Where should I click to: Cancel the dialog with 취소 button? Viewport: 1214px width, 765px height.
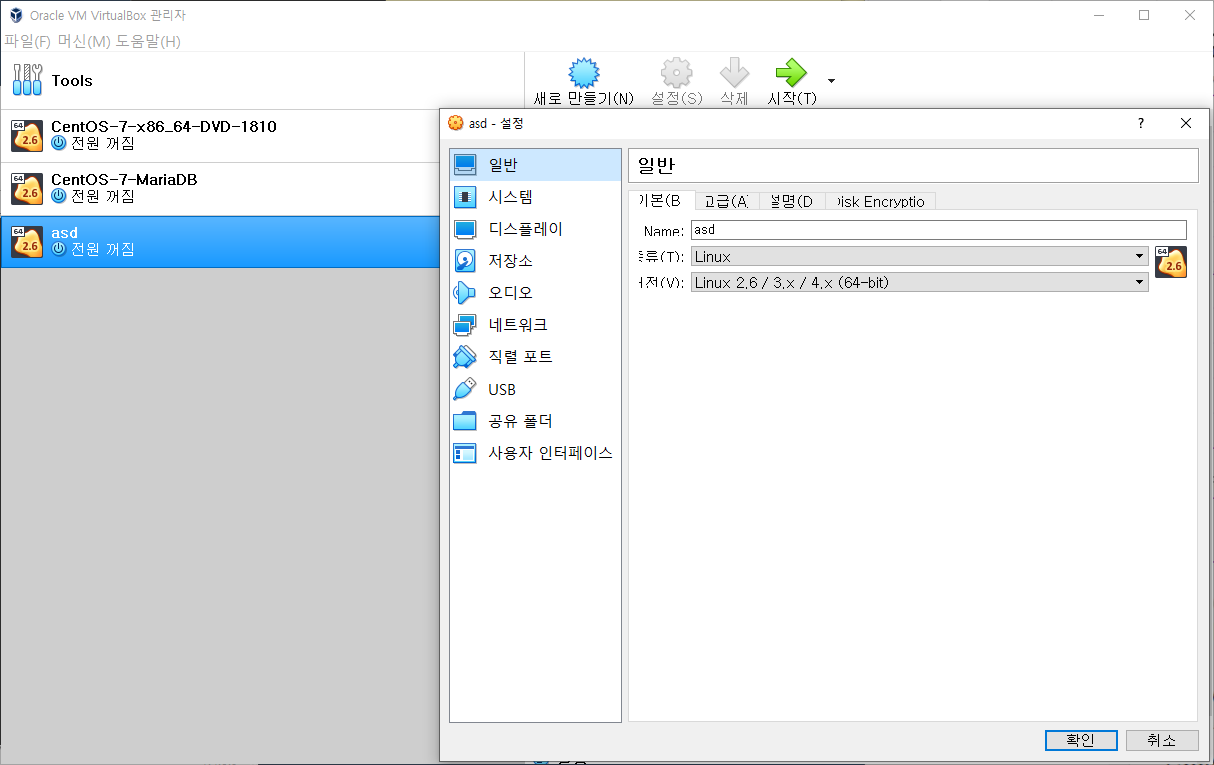pyautogui.click(x=1162, y=740)
